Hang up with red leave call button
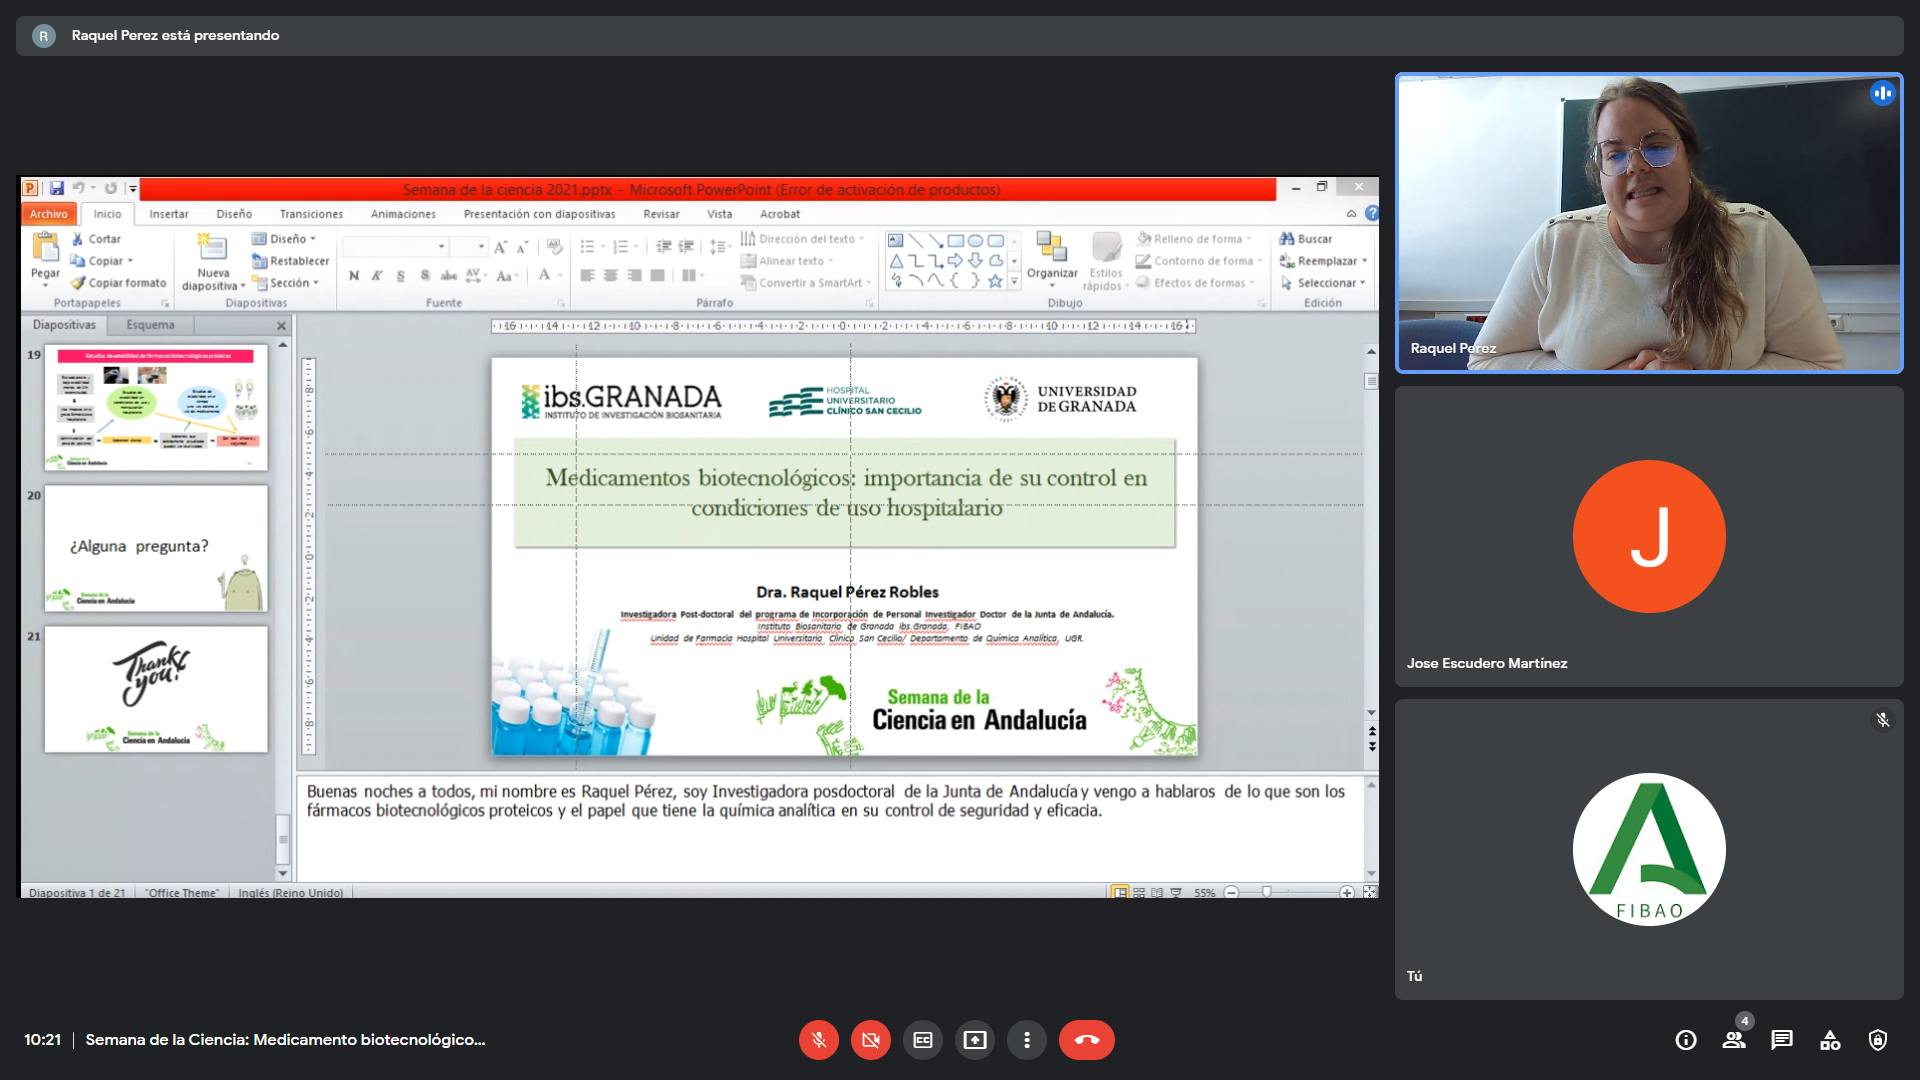1920x1080 pixels. tap(1086, 1040)
